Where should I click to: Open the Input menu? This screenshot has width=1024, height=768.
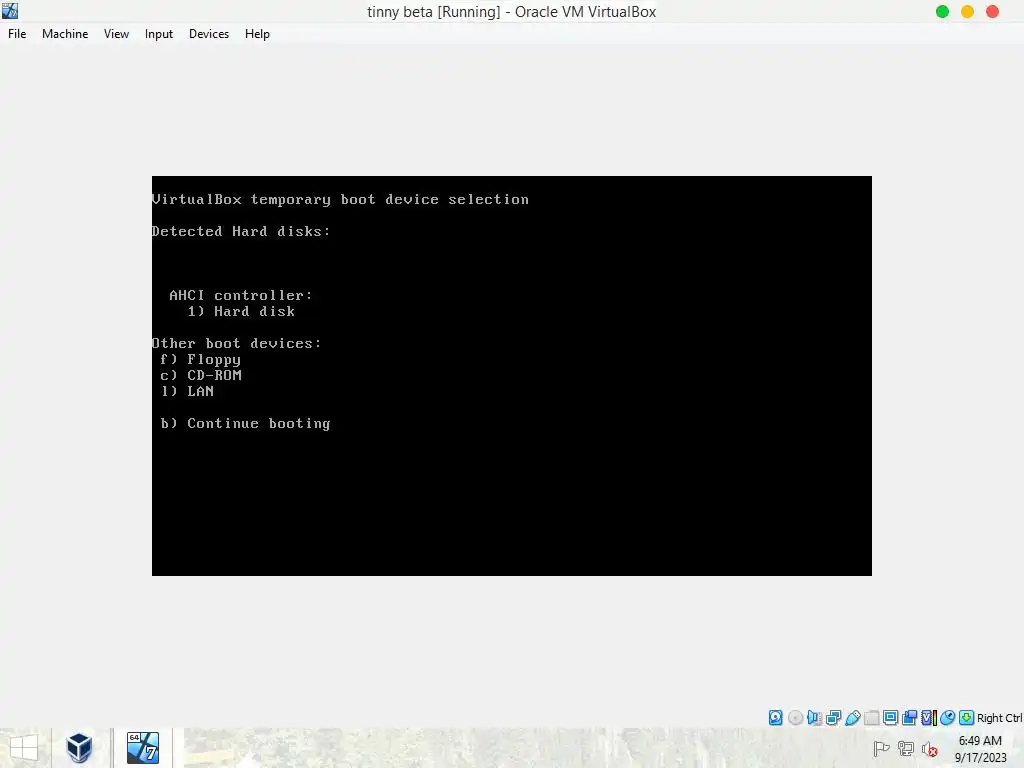[x=159, y=34]
